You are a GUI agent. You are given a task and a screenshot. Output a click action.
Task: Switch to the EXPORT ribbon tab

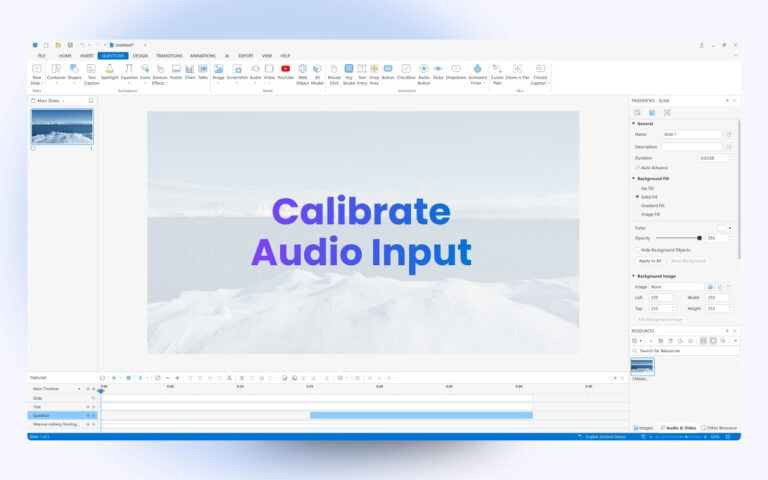[x=246, y=56]
